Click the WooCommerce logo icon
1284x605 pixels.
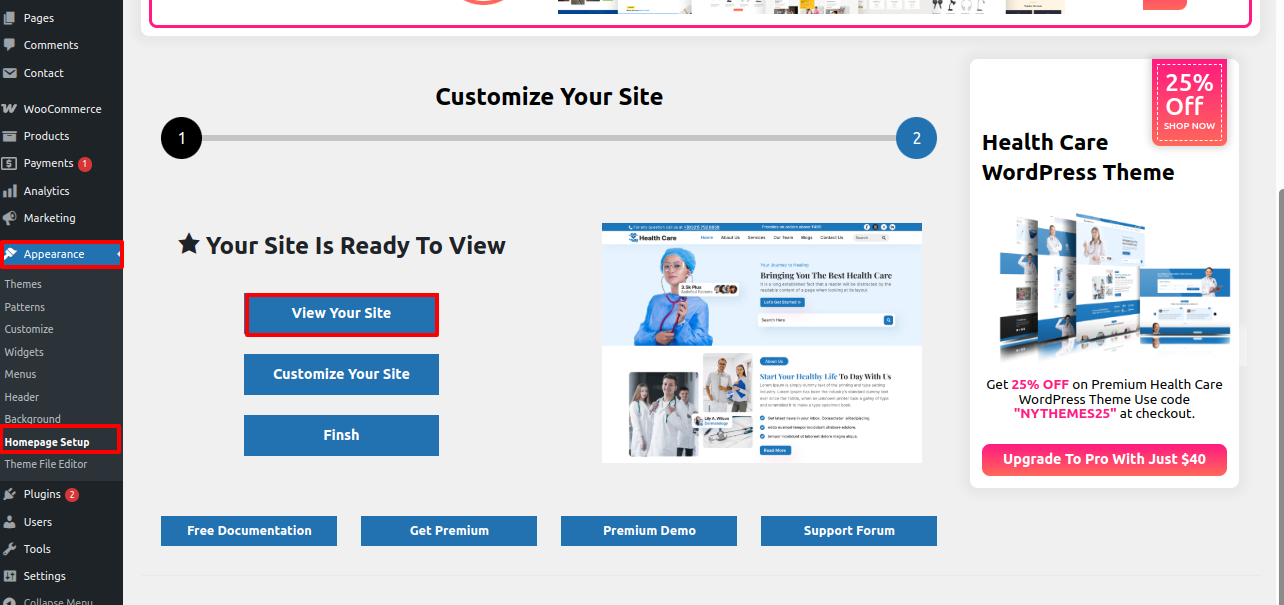(10, 109)
